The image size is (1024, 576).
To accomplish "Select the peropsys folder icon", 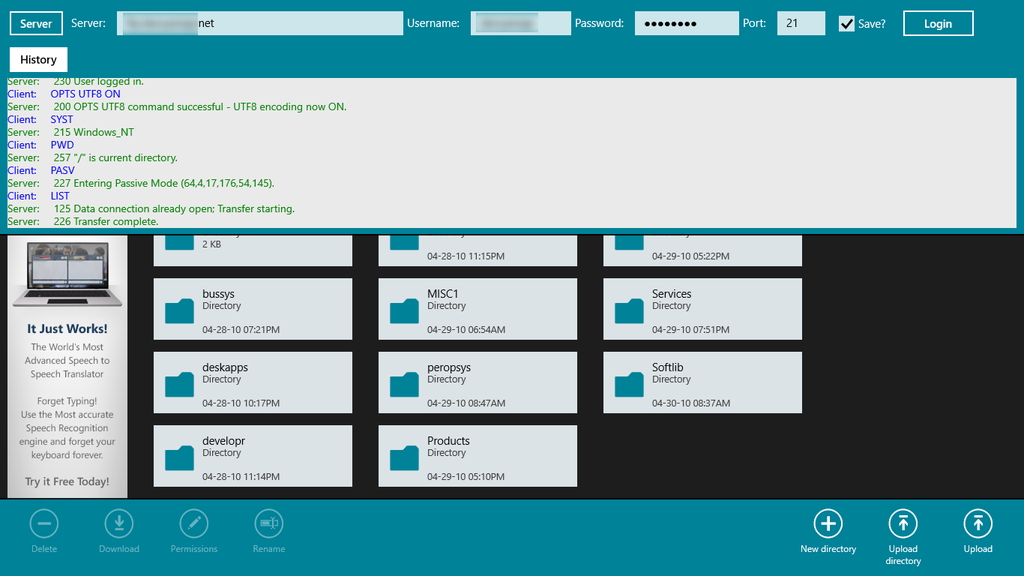I will click(x=404, y=385).
